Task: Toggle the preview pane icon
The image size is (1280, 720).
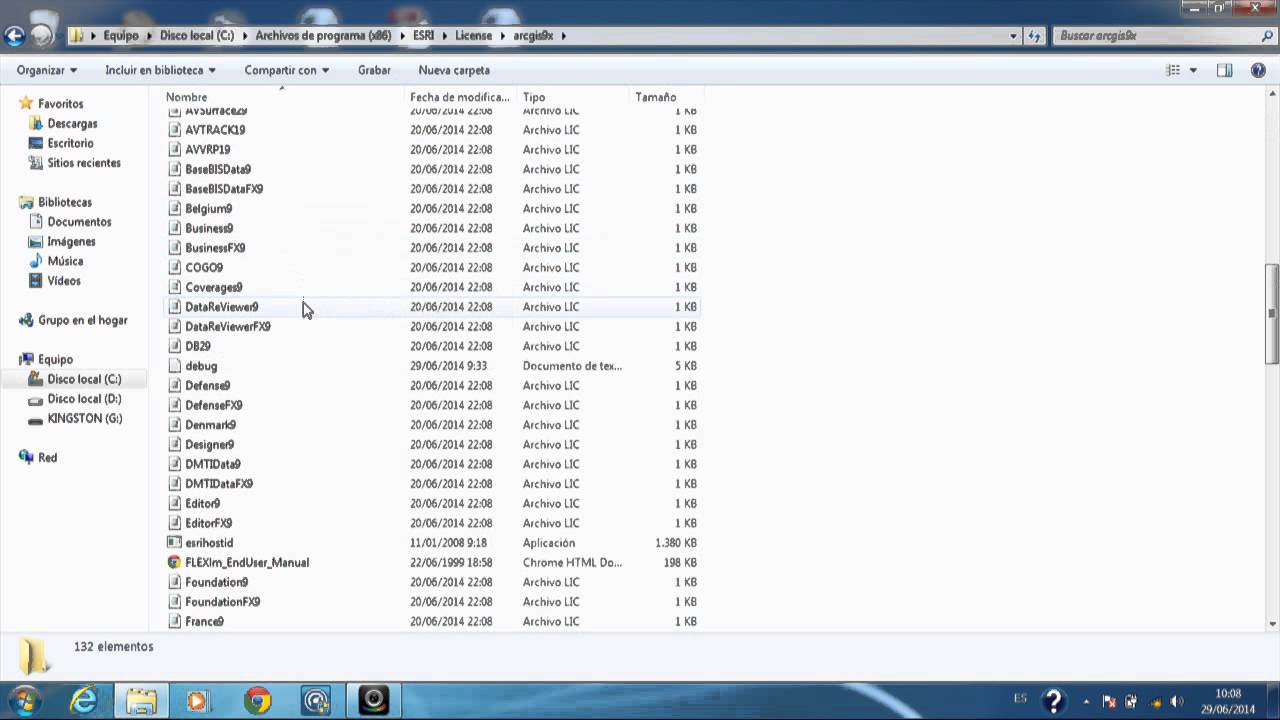Action: pyautogui.click(x=1225, y=70)
